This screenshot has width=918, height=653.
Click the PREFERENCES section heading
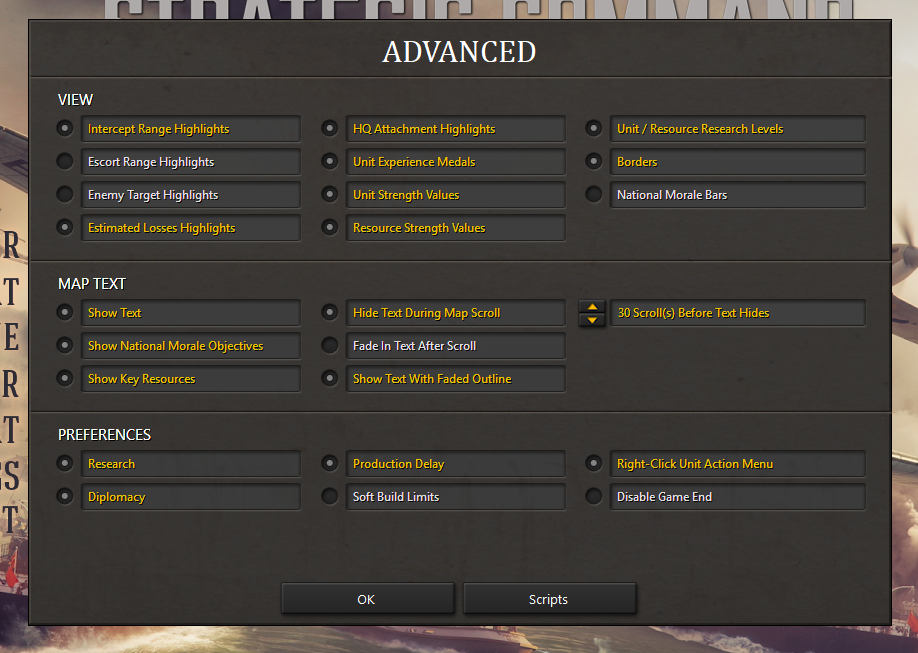click(104, 435)
